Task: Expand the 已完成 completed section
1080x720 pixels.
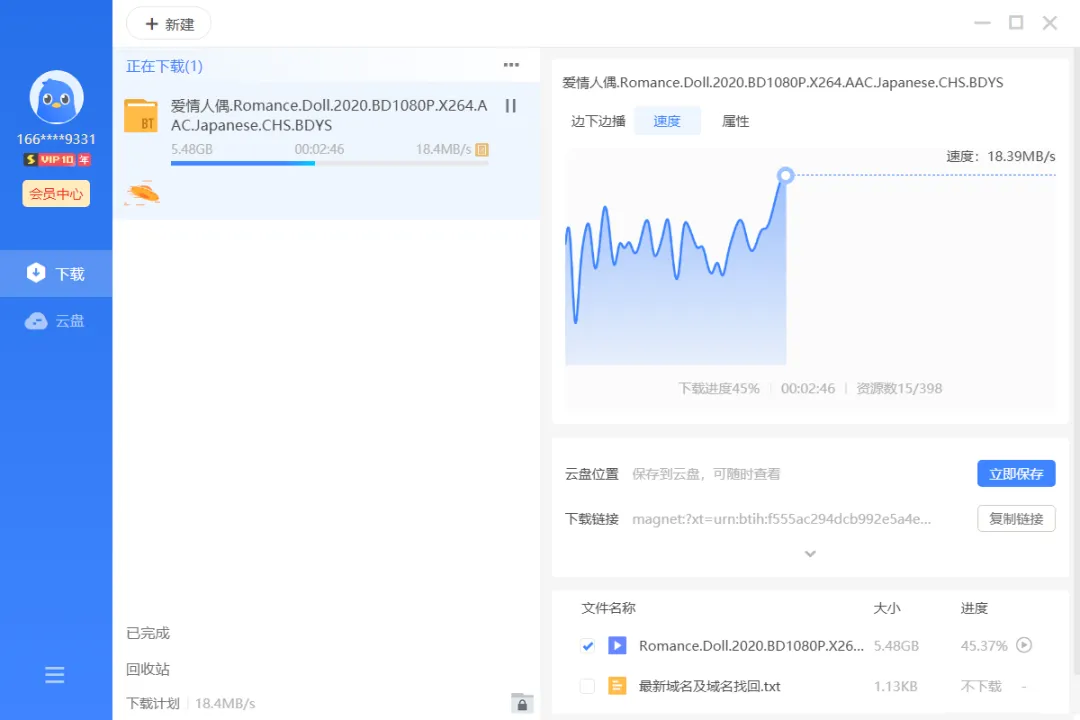Action: (x=148, y=633)
